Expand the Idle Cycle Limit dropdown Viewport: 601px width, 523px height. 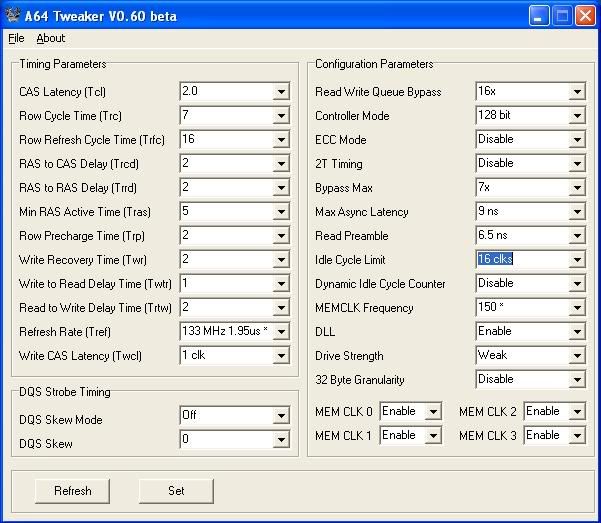point(577,260)
